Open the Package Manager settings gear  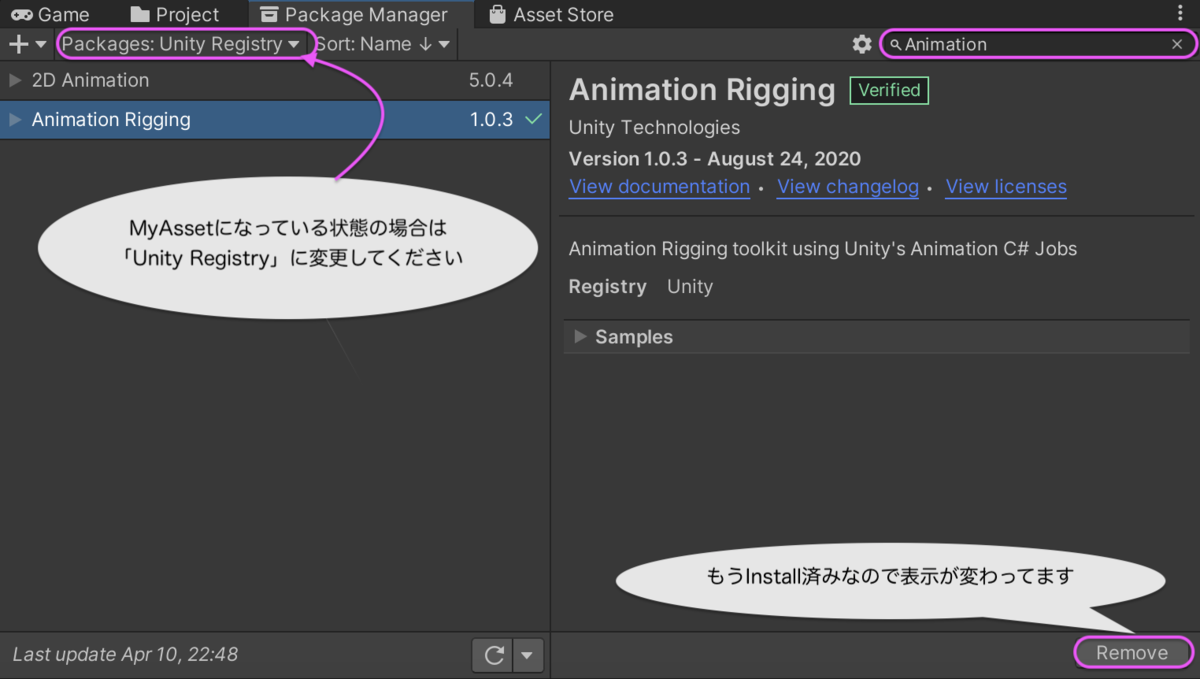click(862, 44)
